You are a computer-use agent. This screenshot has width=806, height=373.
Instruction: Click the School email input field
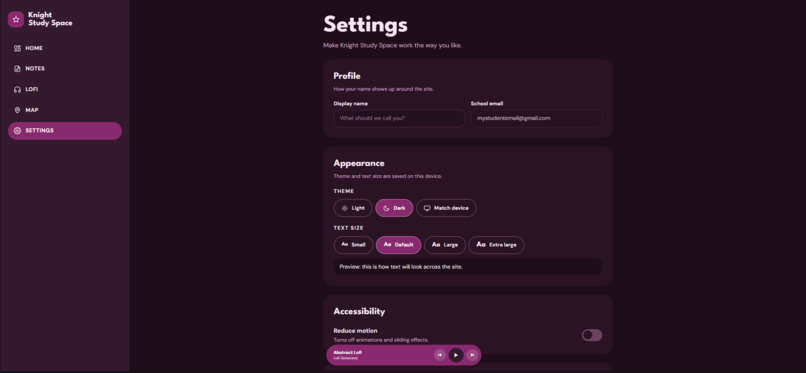[536, 118]
